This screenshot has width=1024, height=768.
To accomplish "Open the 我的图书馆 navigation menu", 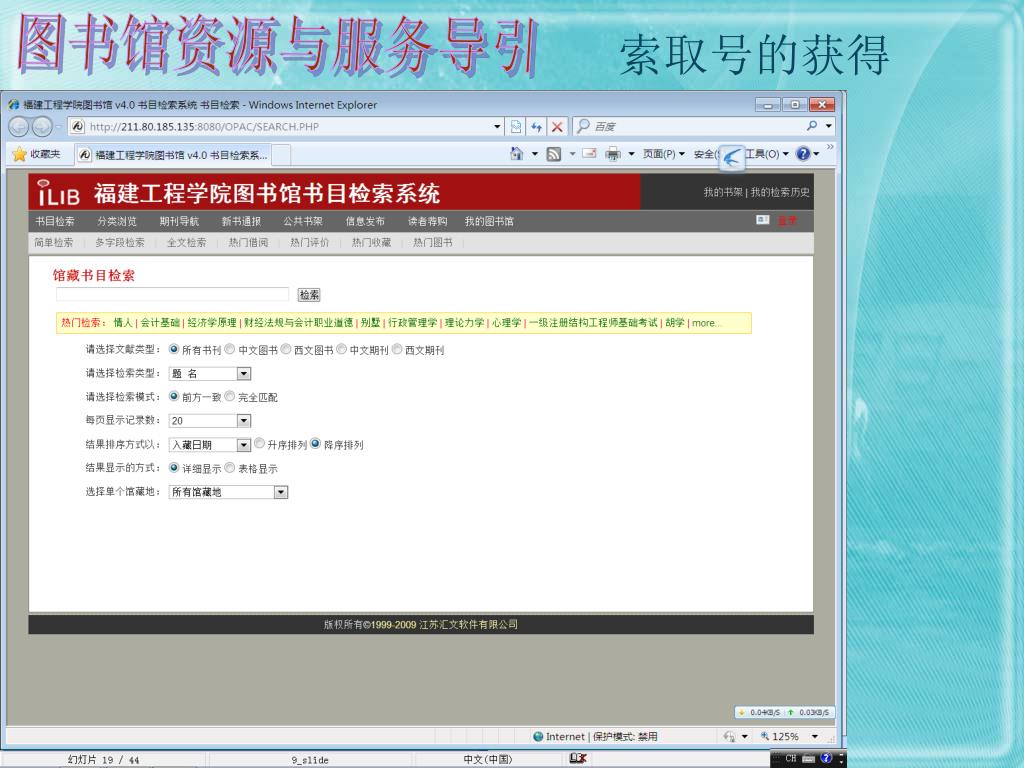I will [489, 221].
